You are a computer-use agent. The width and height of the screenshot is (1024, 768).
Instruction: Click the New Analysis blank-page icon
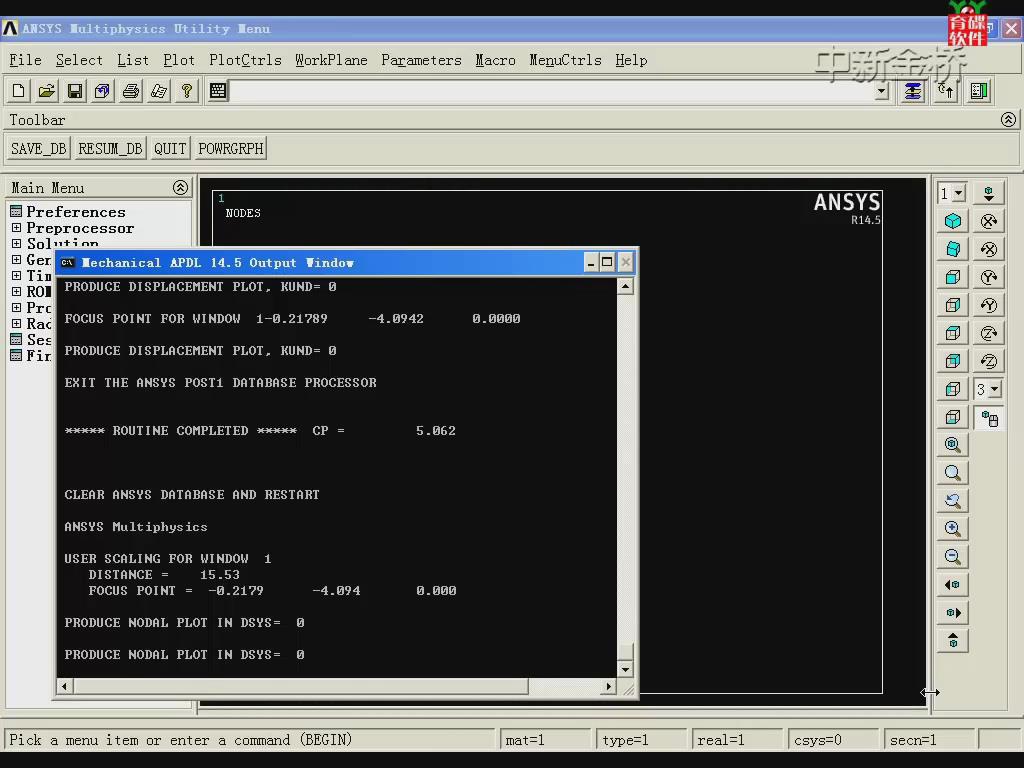coord(18,91)
